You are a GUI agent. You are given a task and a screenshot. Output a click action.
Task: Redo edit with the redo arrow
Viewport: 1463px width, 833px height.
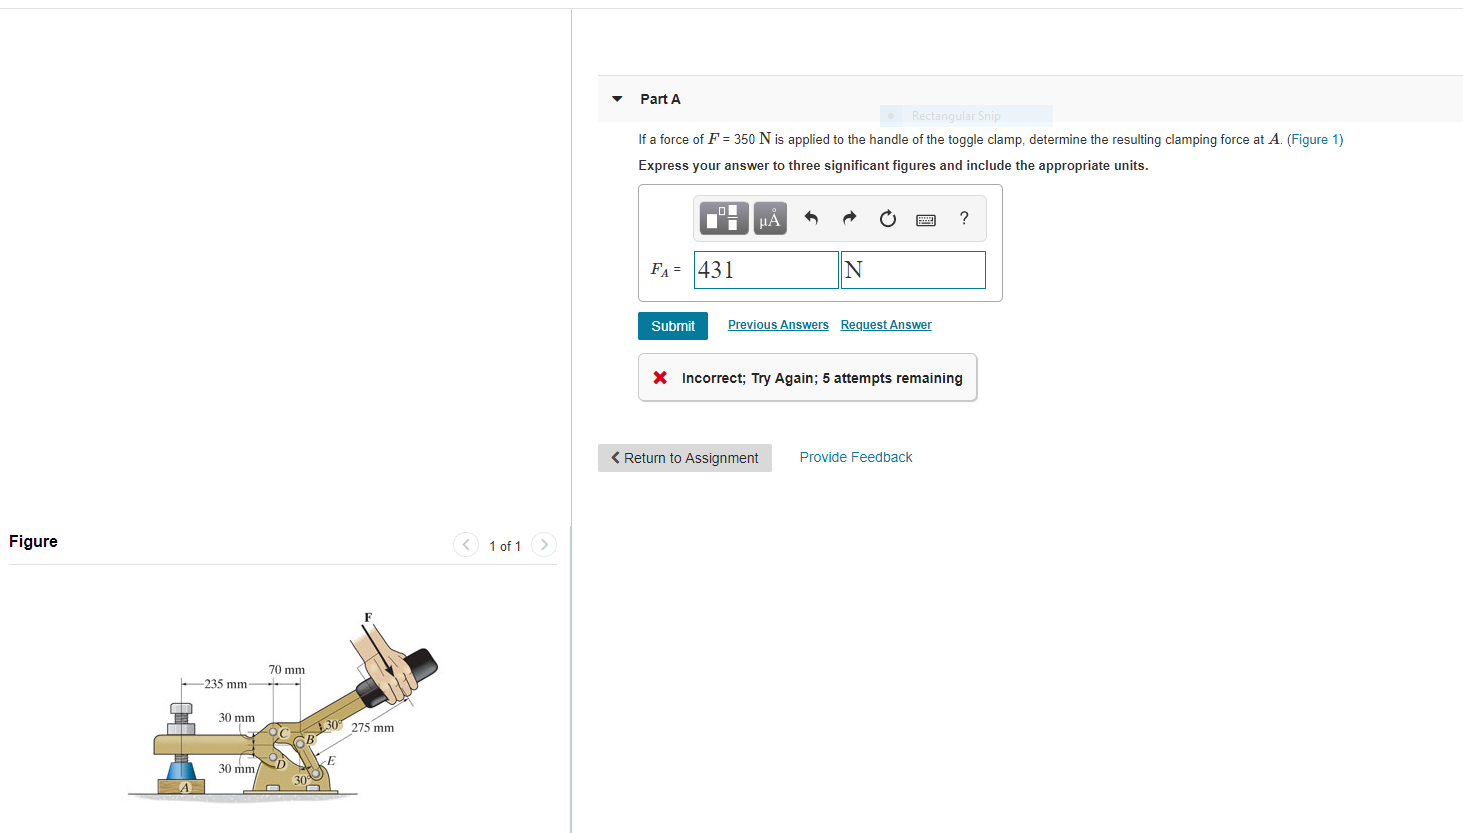[x=849, y=218]
